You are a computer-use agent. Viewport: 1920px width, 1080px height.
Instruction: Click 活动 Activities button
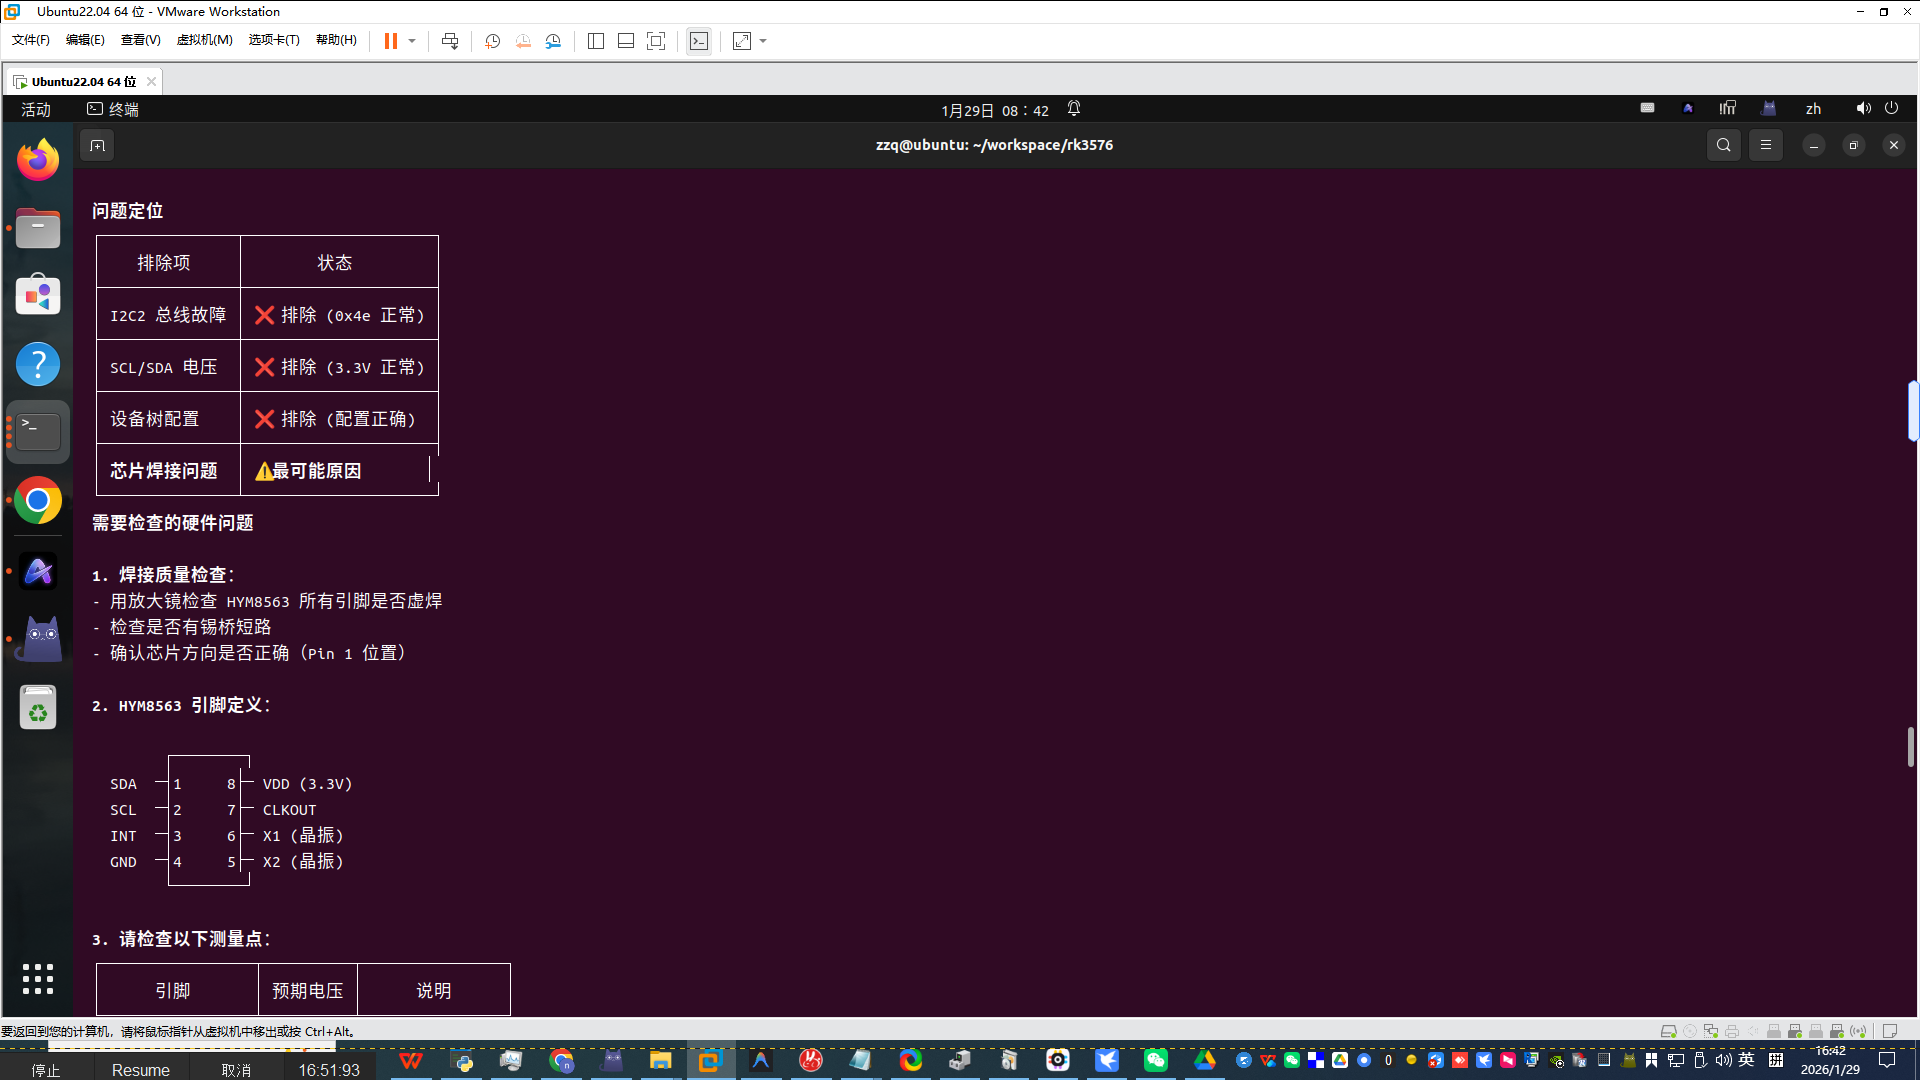[x=36, y=109]
